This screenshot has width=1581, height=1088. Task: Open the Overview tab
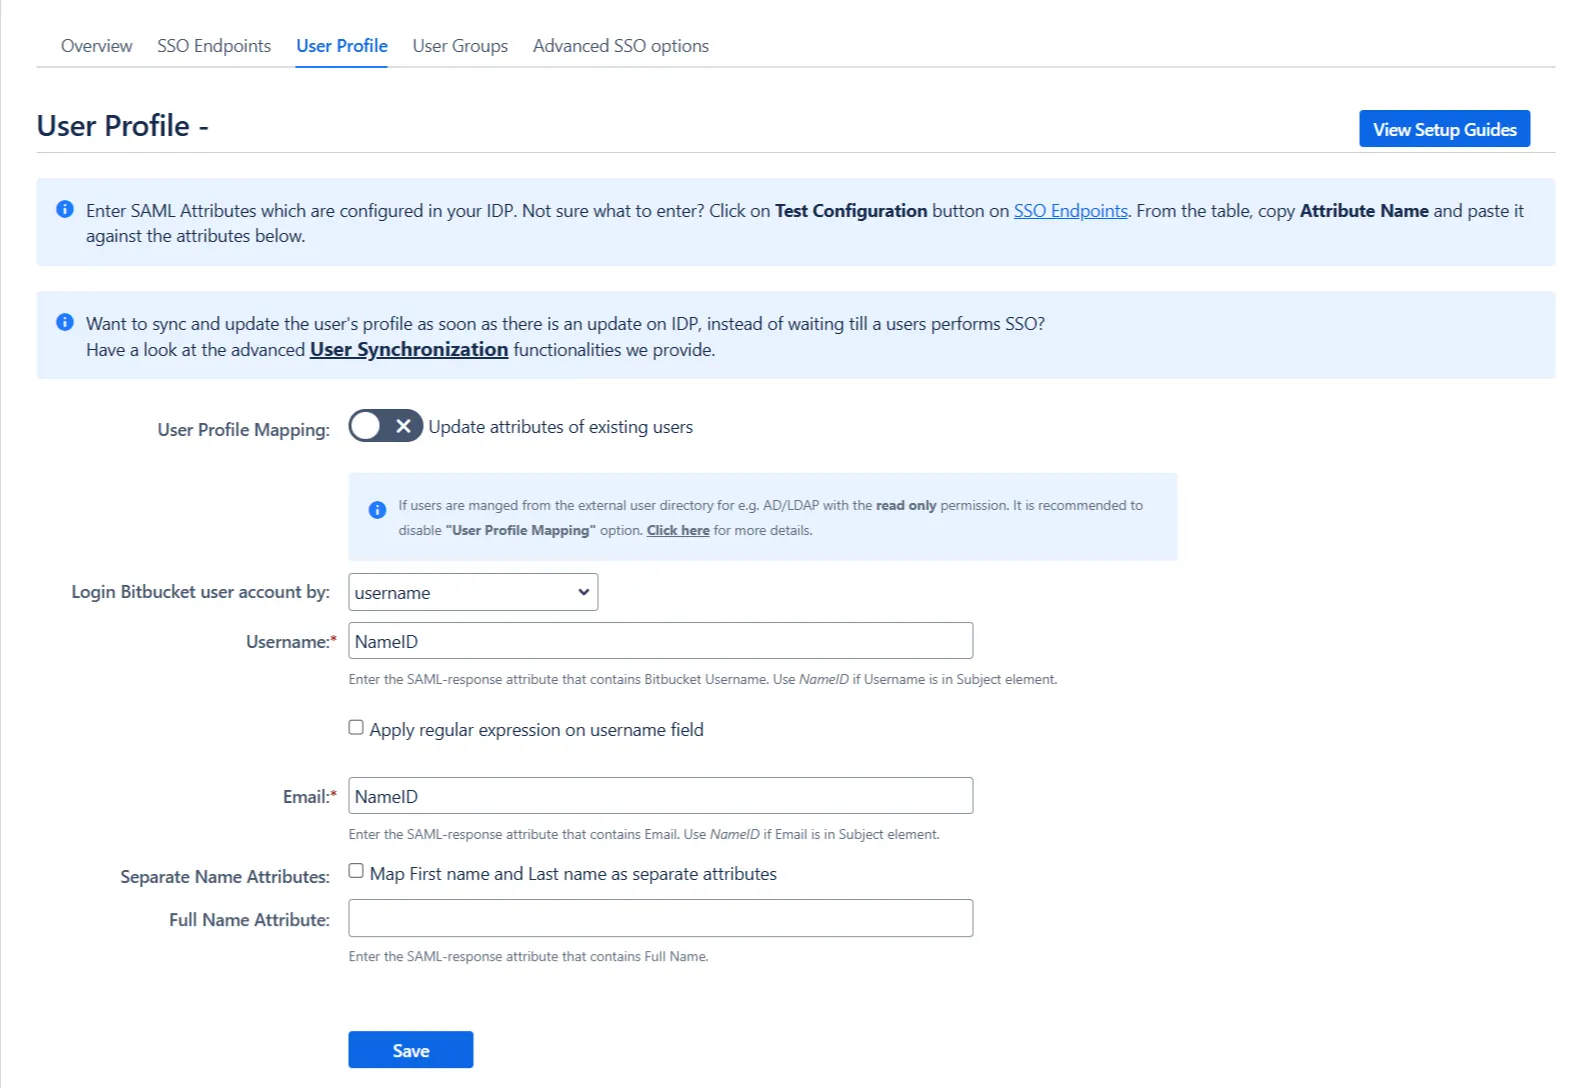click(x=96, y=46)
